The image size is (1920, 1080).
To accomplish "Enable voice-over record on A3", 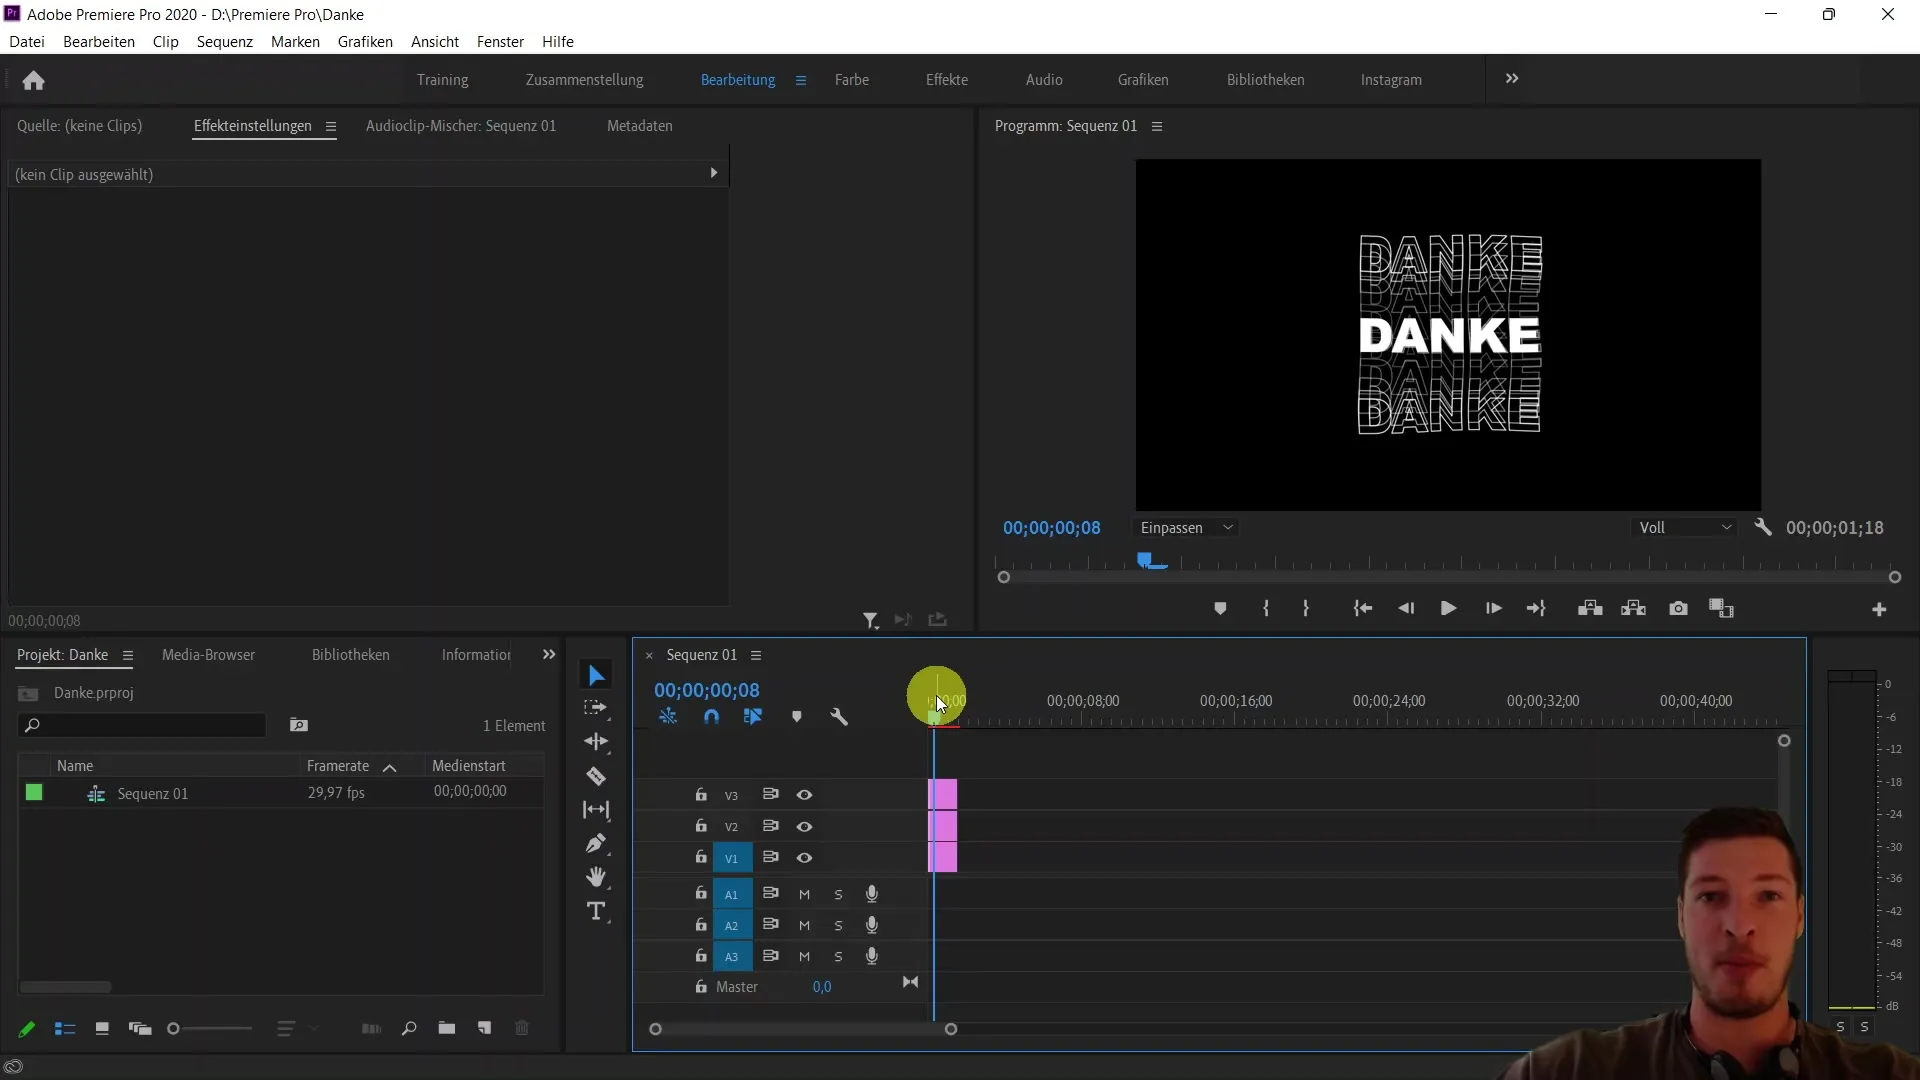I will [872, 956].
